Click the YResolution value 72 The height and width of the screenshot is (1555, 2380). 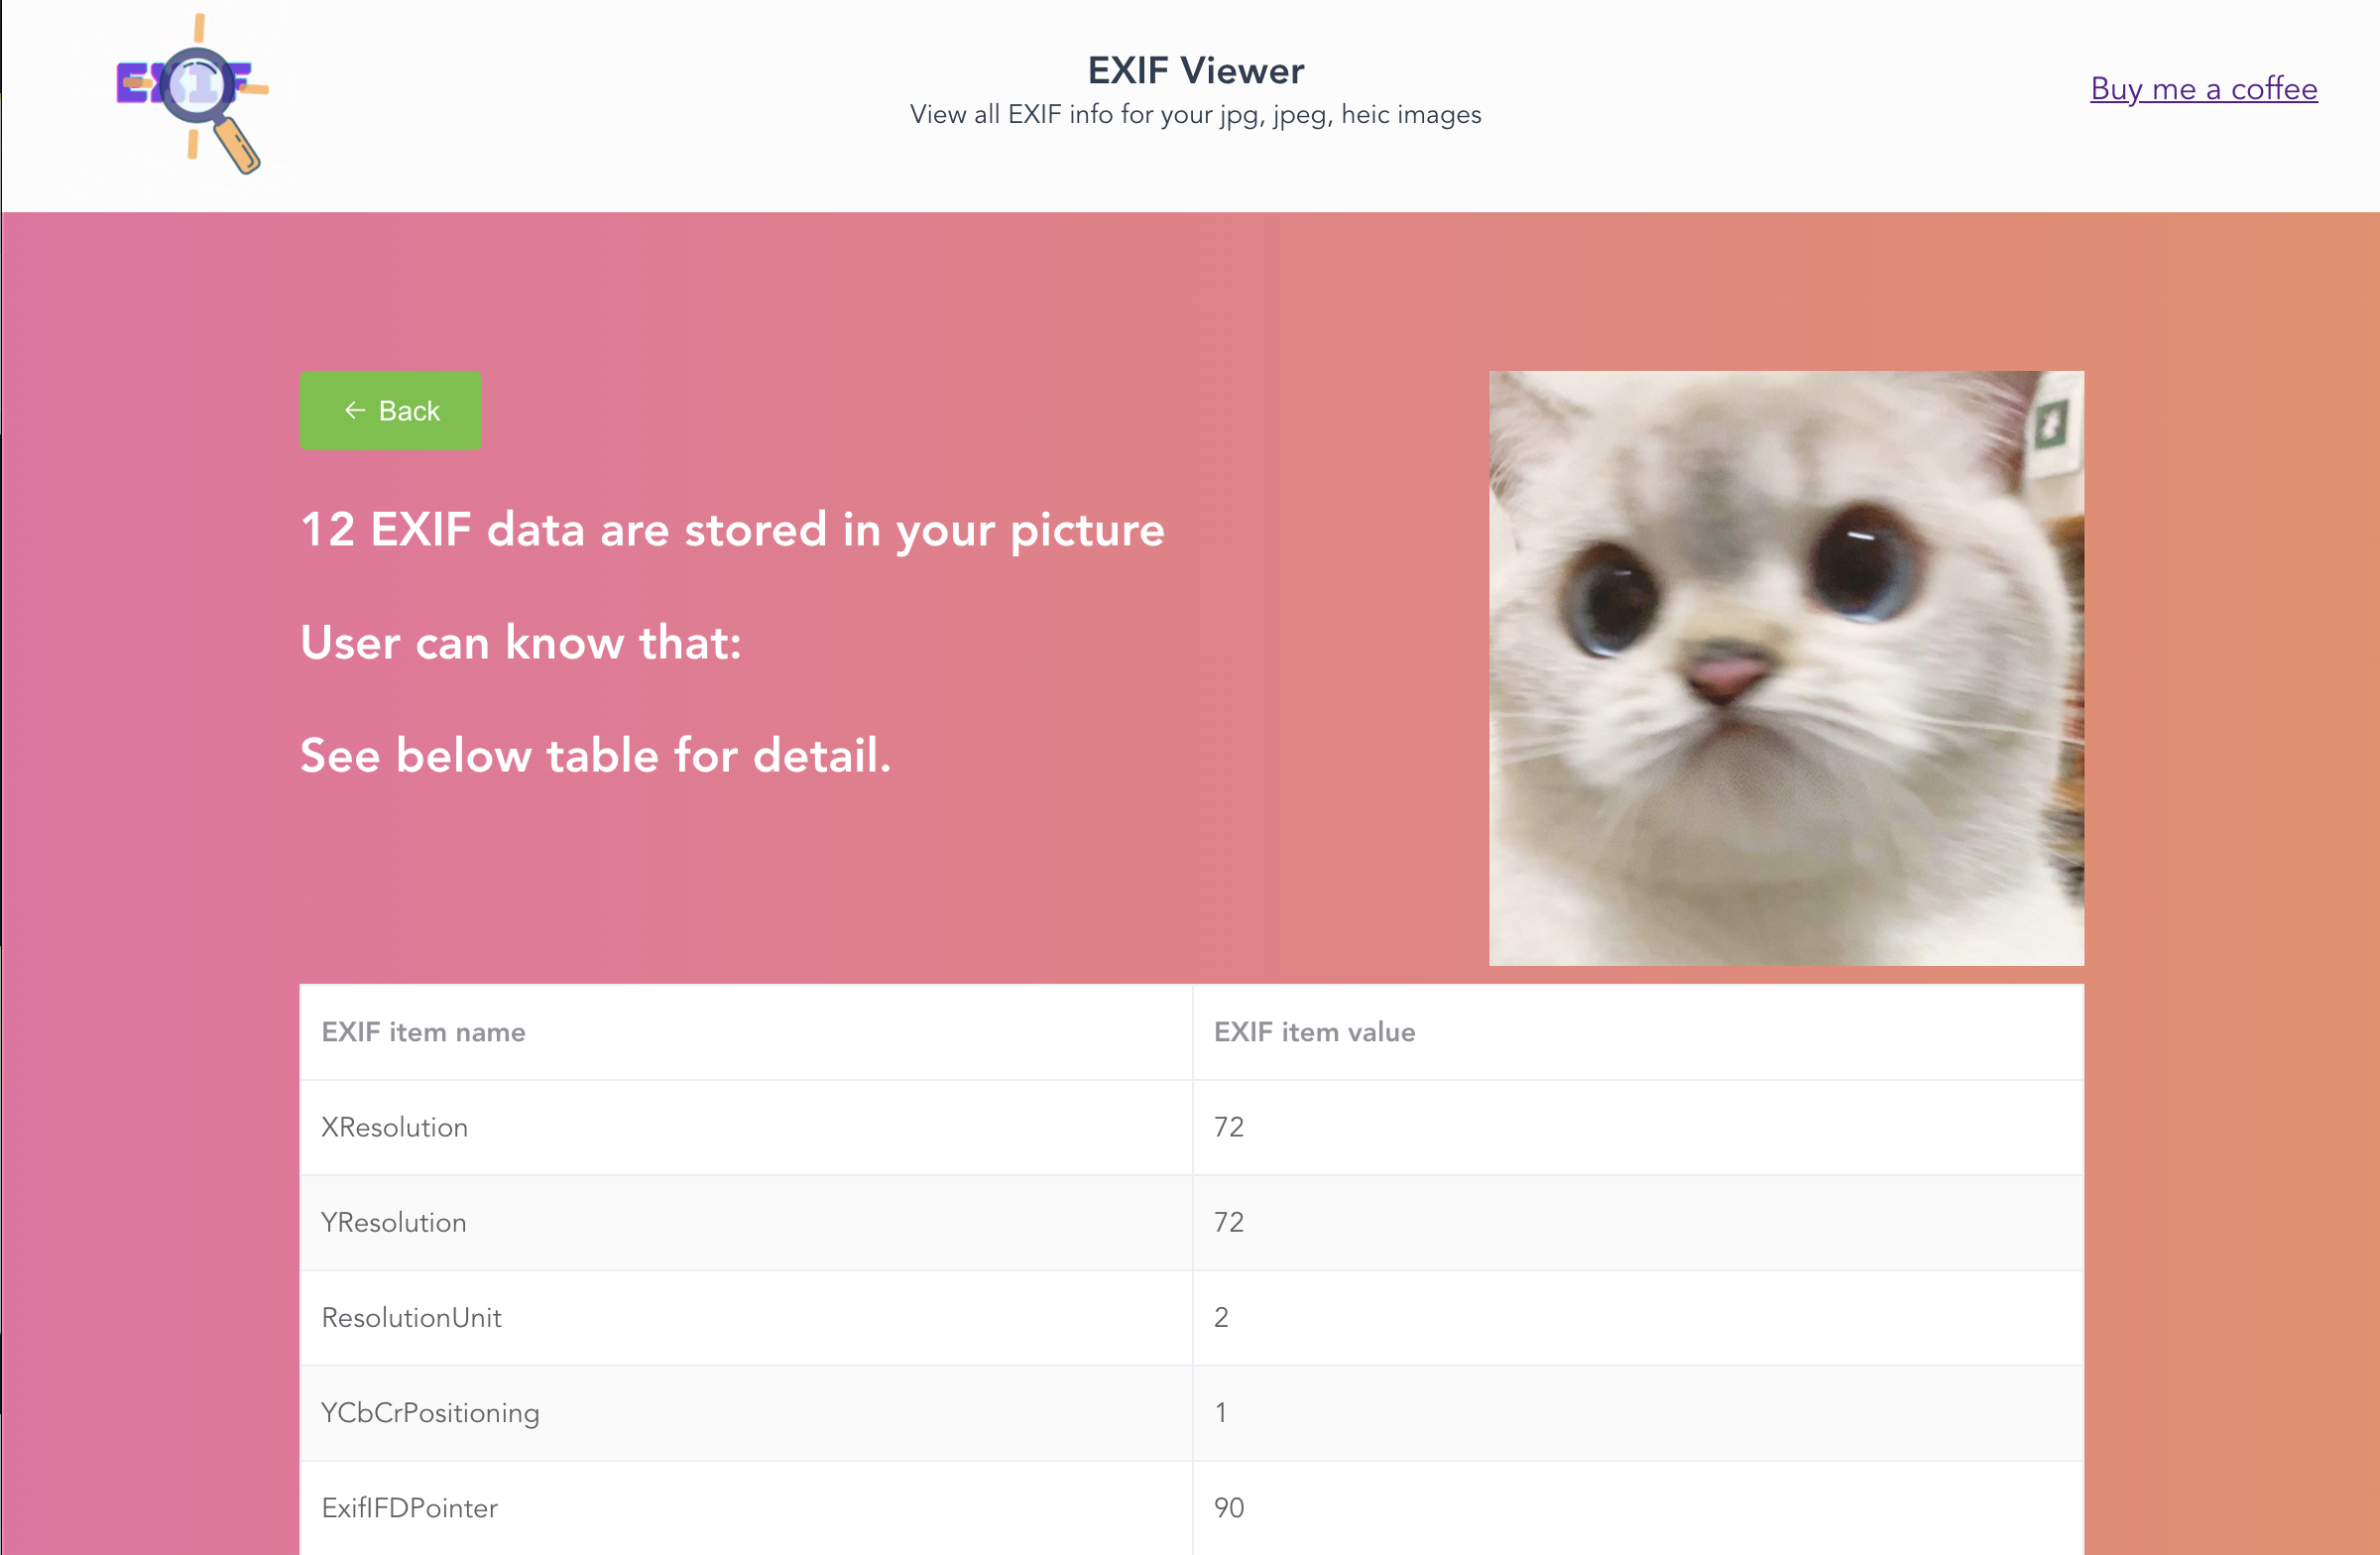pyautogui.click(x=1229, y=1222)
